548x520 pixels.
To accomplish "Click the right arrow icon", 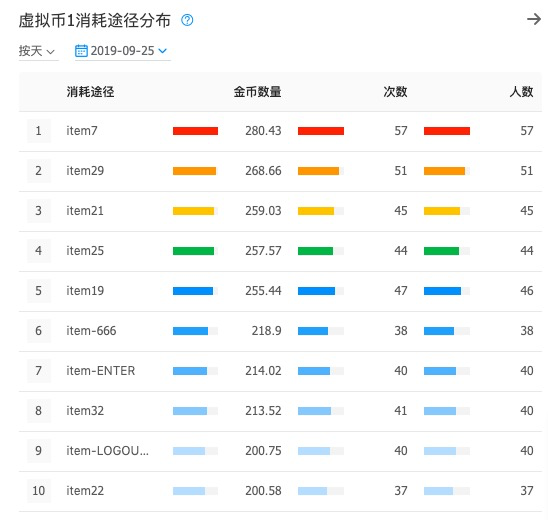I will tap(534, 19).
